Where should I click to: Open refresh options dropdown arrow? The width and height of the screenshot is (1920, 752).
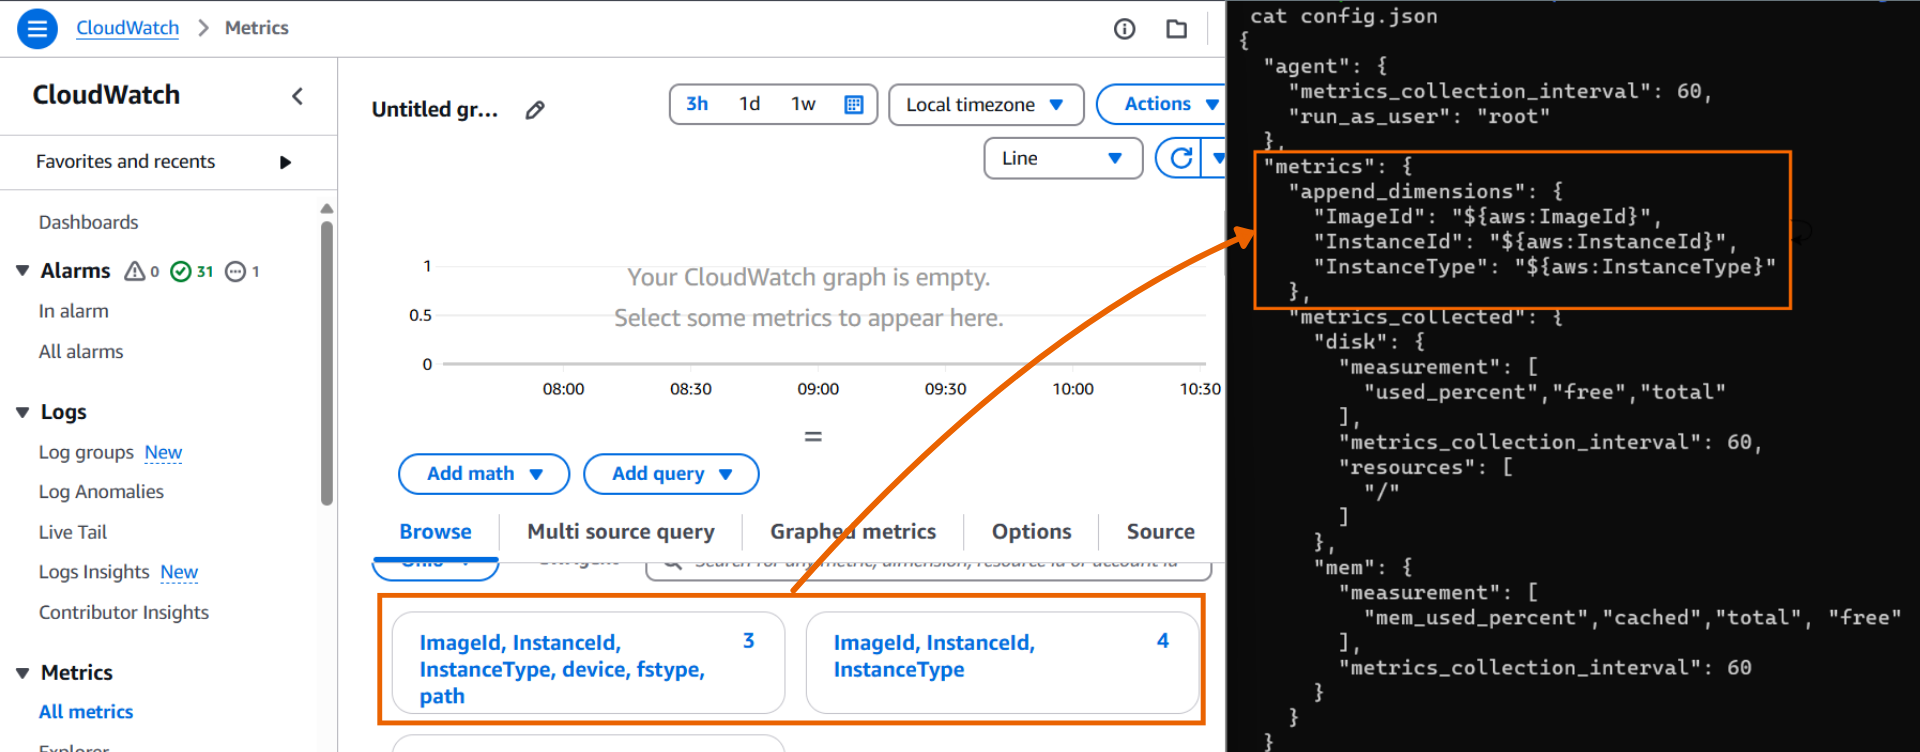(x=1217, y=158)
